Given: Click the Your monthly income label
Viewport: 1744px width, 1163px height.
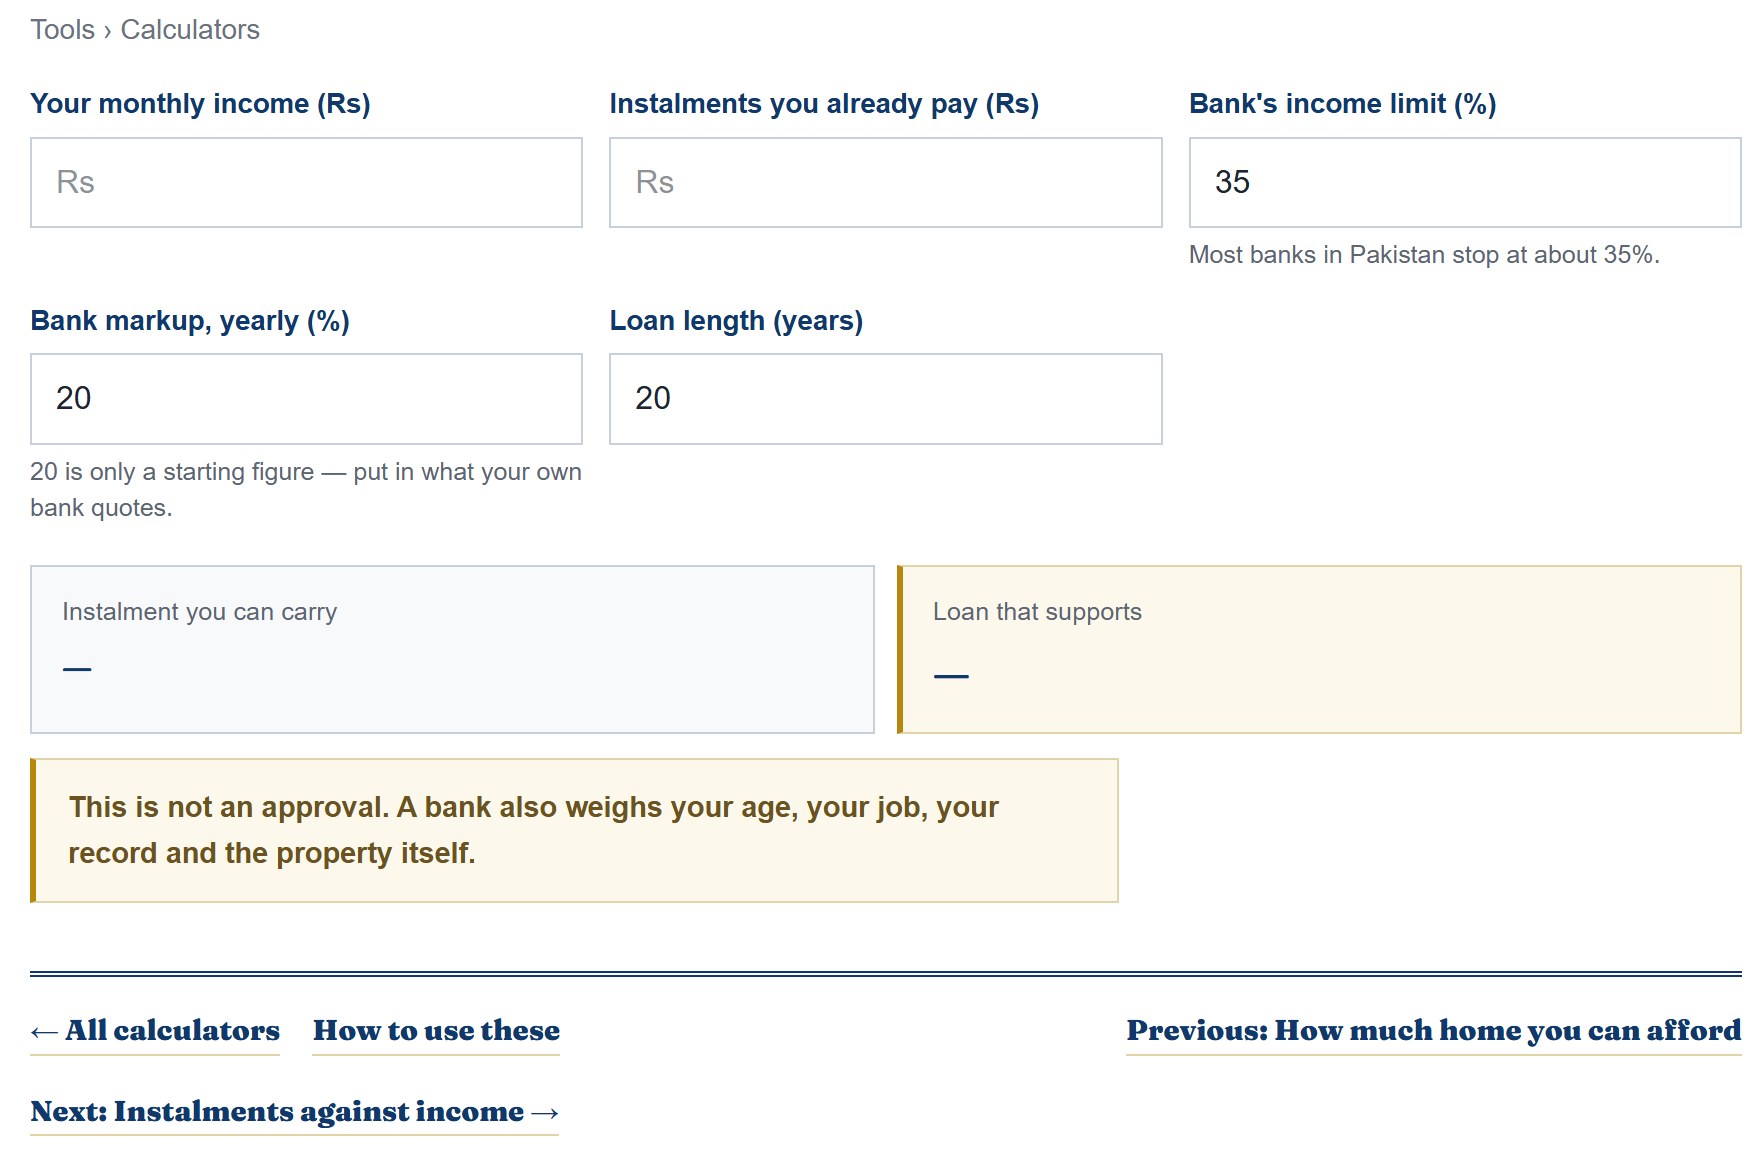Looking at the screenshot, I should (x=200, y=104).
